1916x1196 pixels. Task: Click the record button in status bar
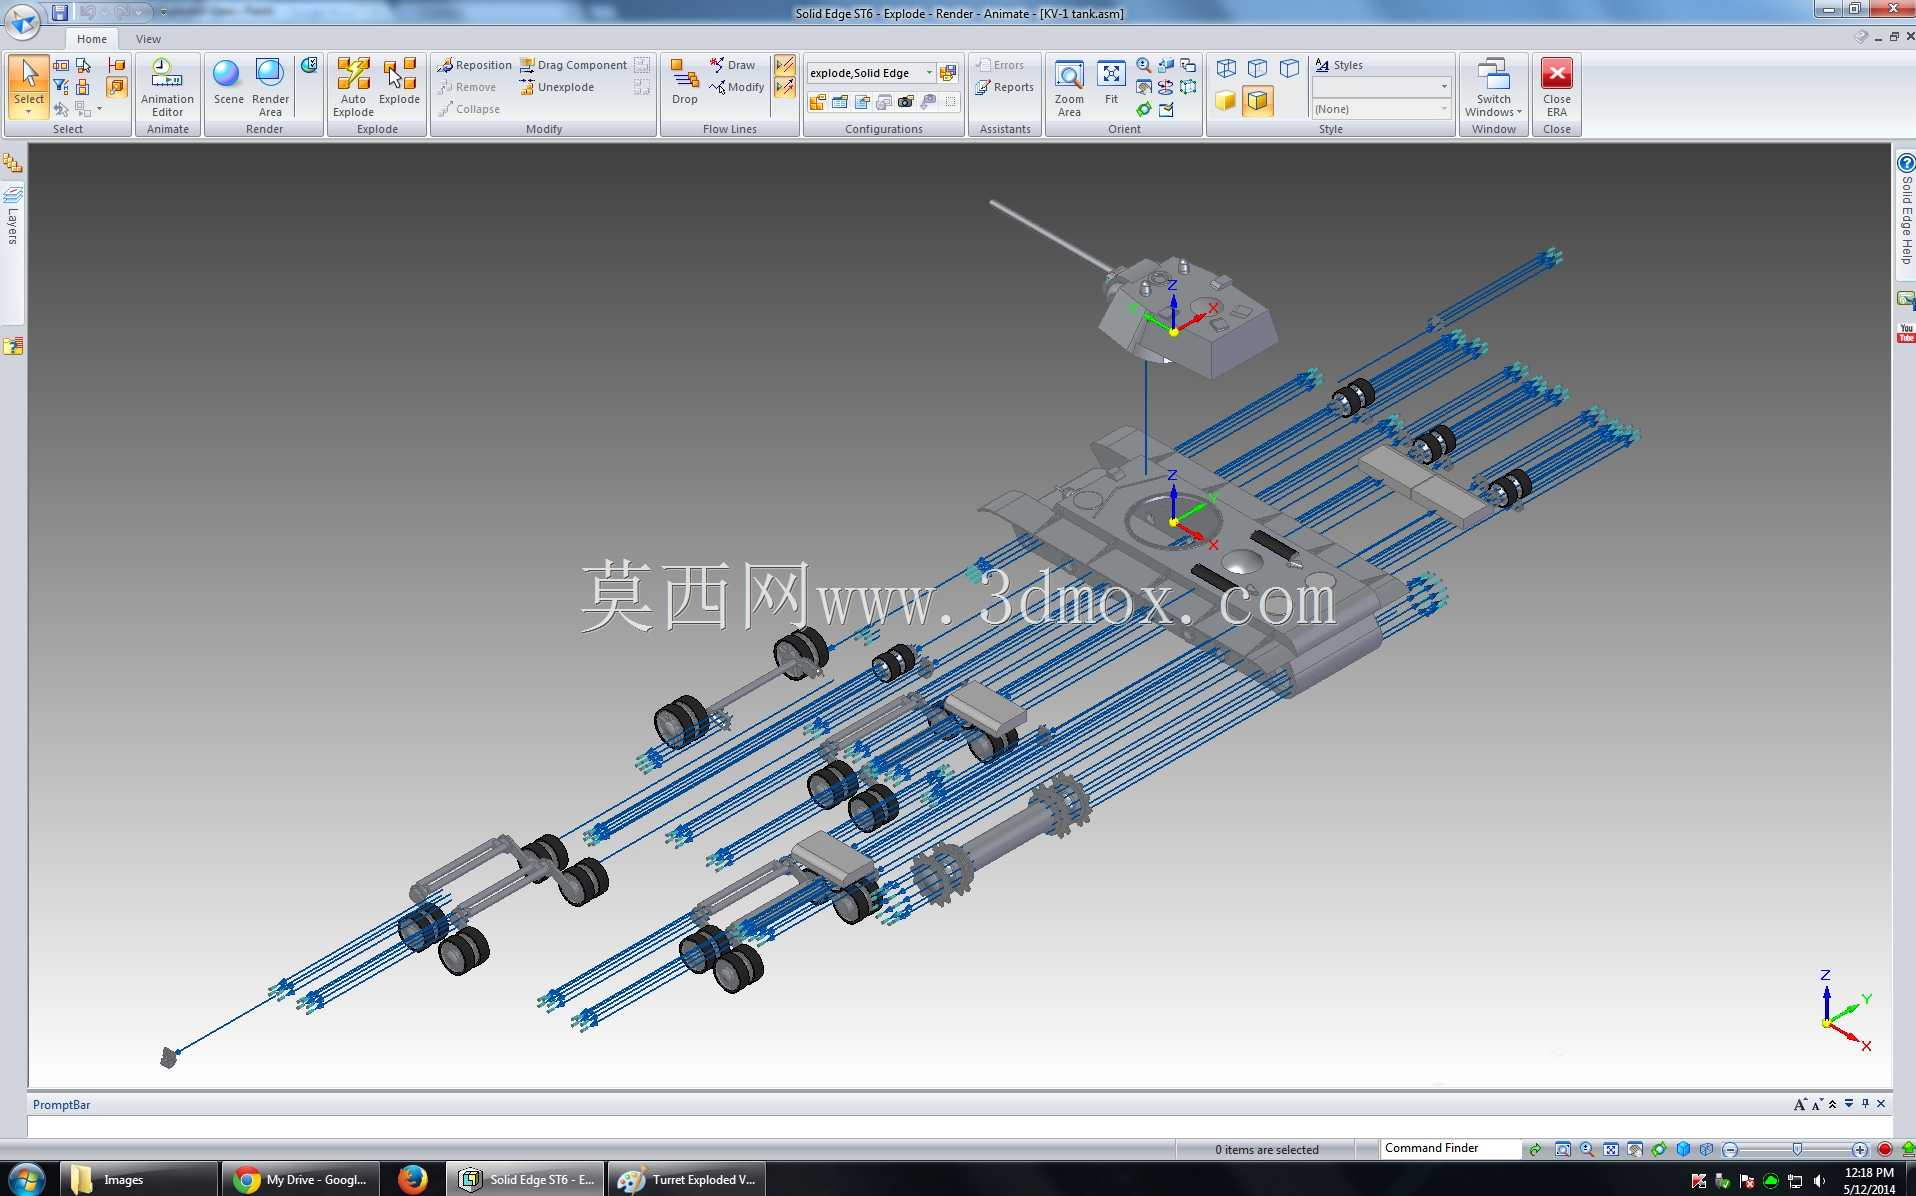tap(1885, 1149)
